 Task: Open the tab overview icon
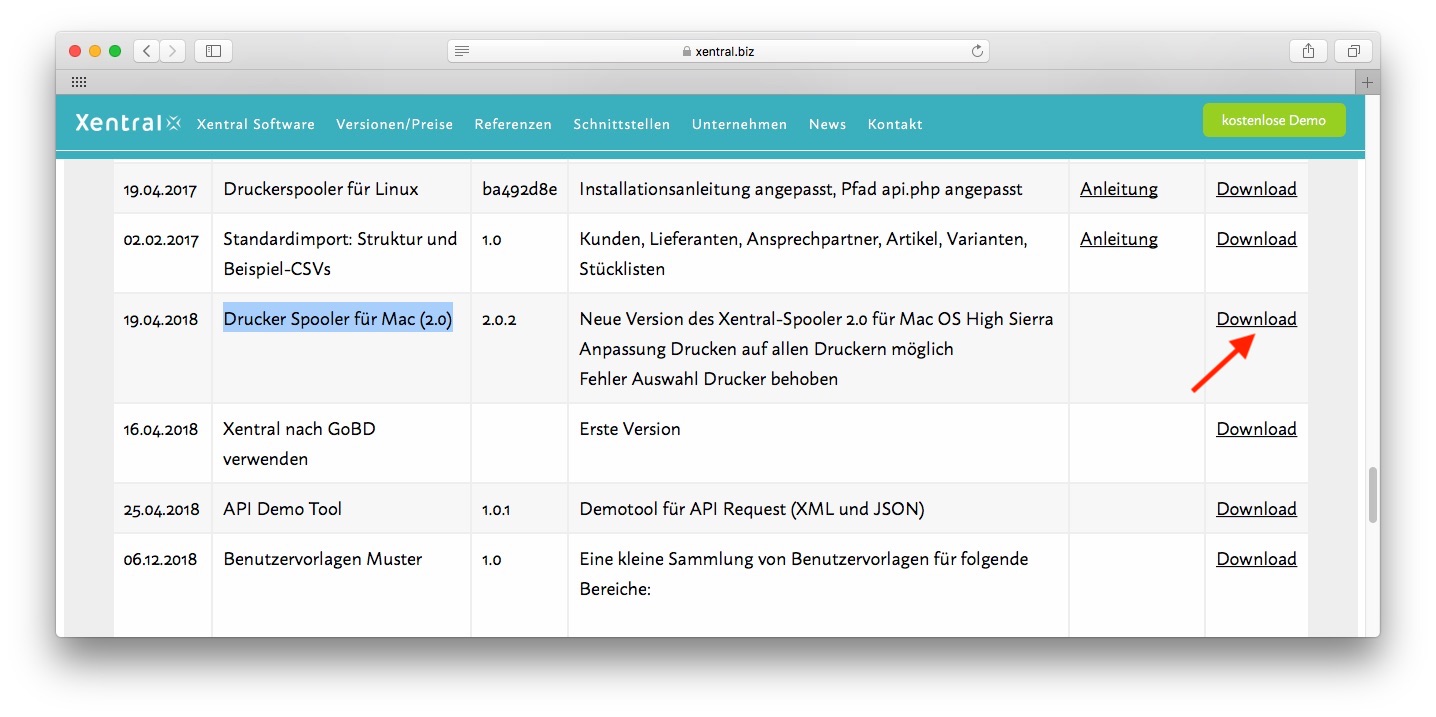1353,51
